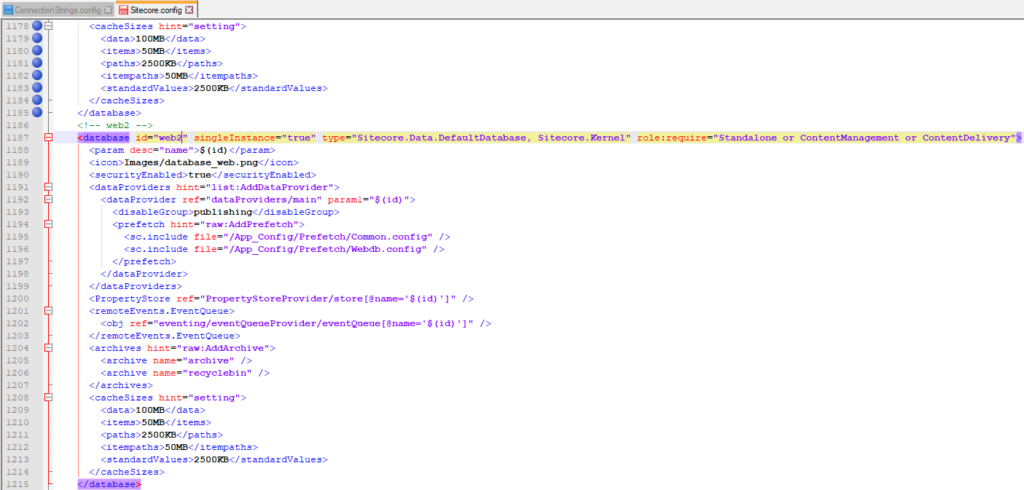The width and height of the screenshot is (1024, 490).
Task: Collapse the remoteEvents.EventQueue block at line 1201
Action: tap(48, 311)
